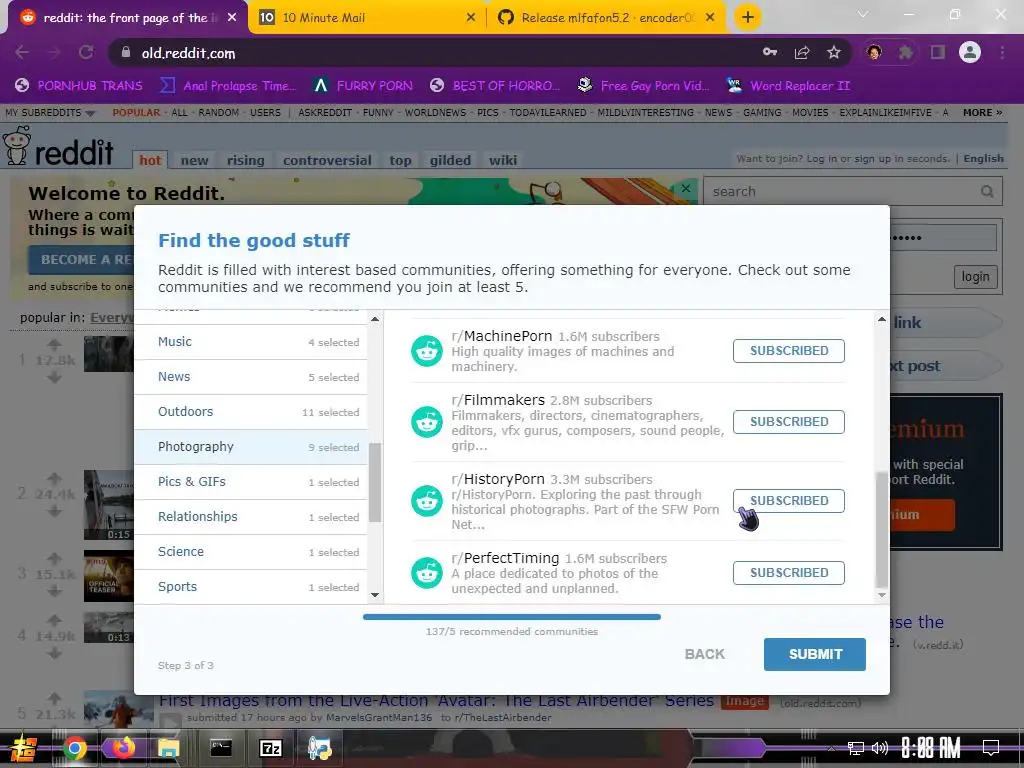Switch to the rising sorting tab
The height and width of the screenshot is (768, 1024).
[246, 160]
